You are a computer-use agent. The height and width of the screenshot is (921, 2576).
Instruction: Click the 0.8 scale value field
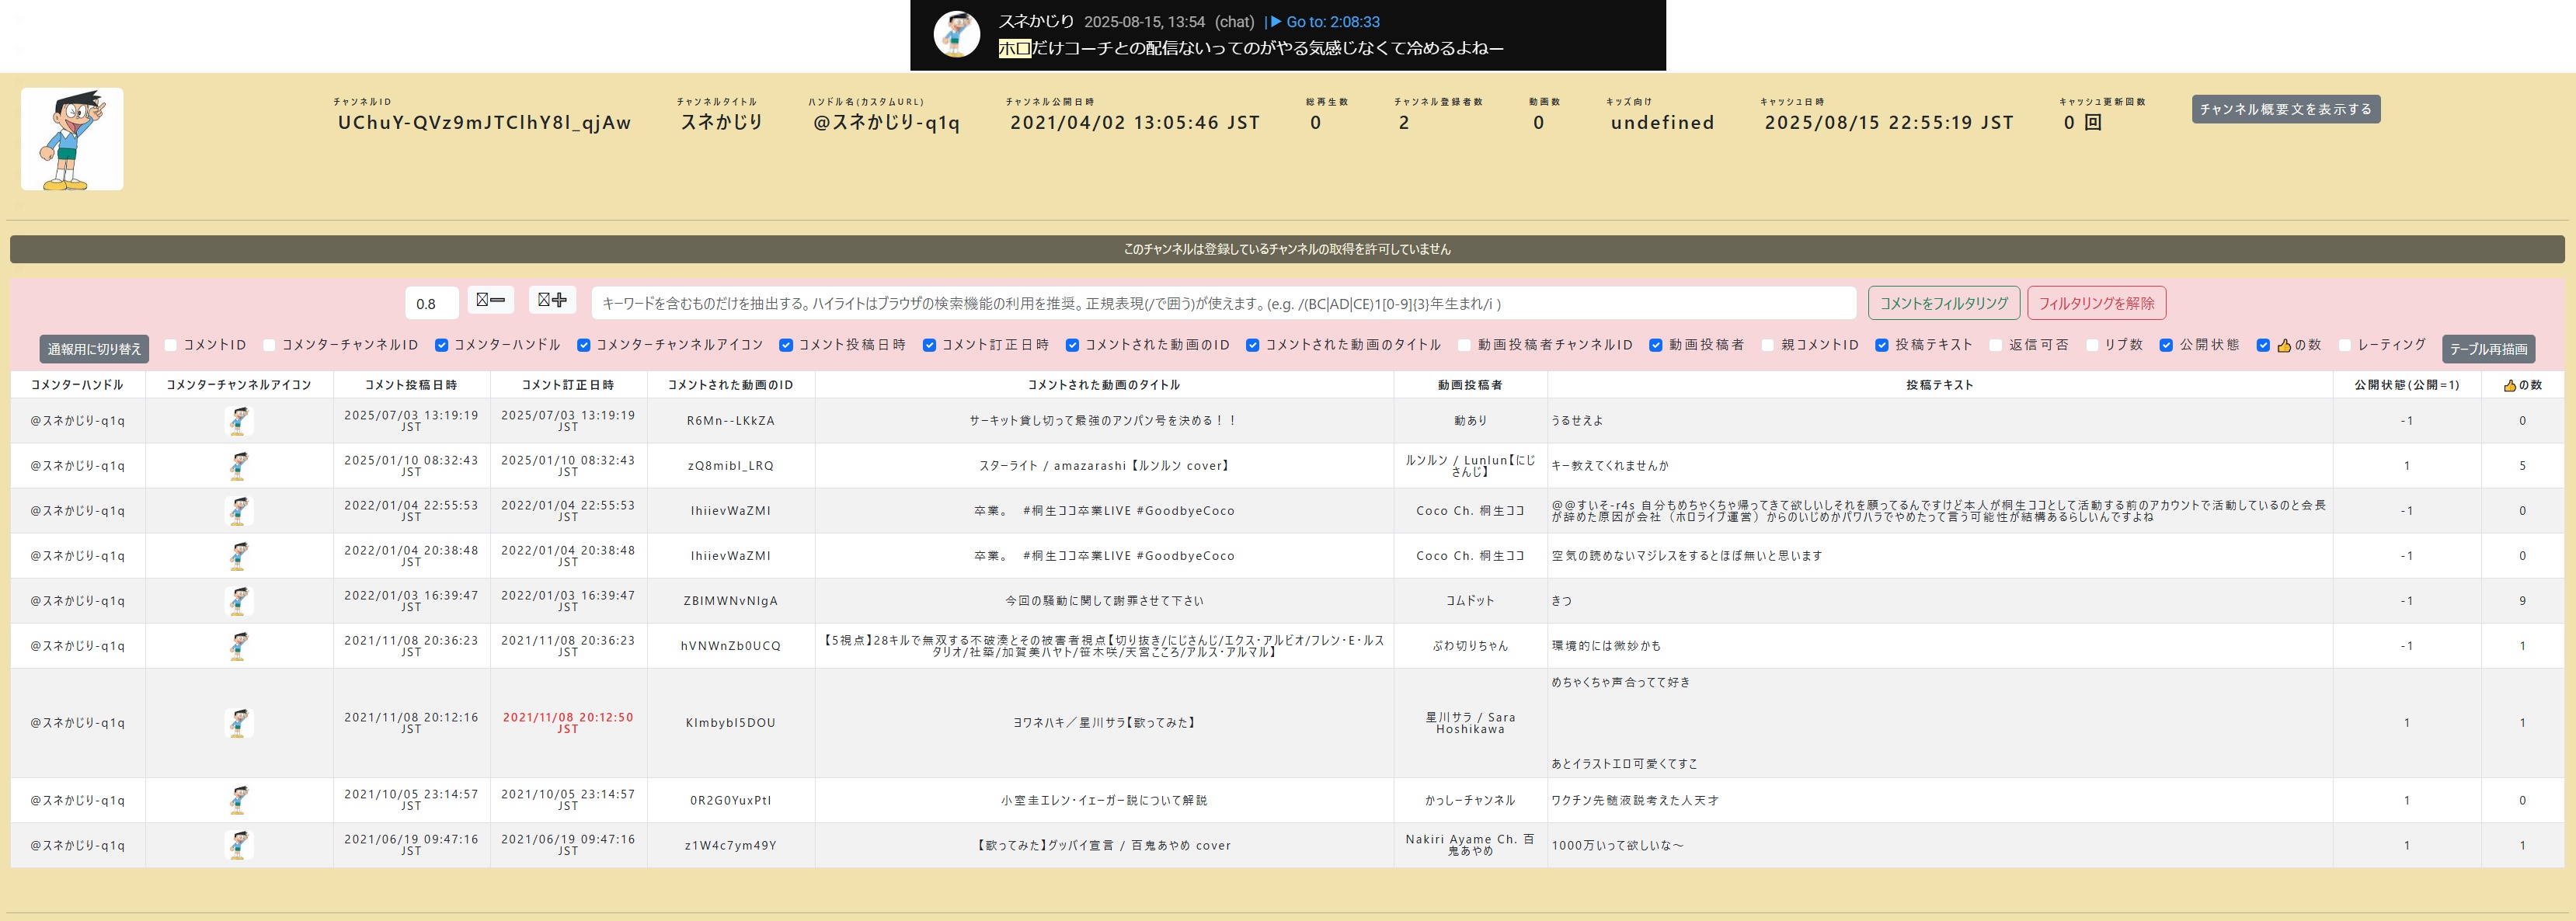coord(431,303)
